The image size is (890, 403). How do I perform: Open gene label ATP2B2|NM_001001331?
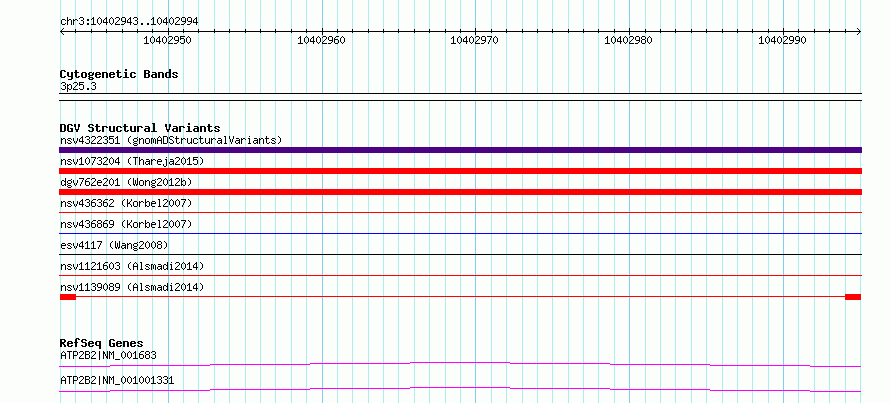click(x=117, y=380)
